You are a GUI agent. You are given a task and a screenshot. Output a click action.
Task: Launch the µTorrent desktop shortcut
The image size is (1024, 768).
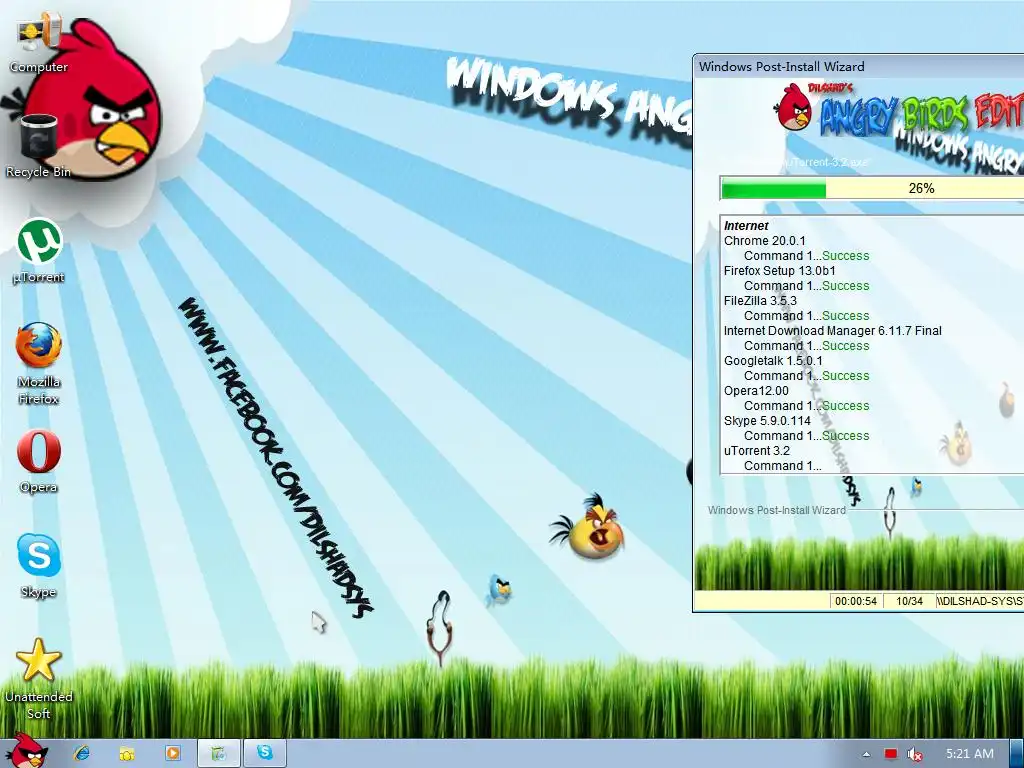[39, 251]
